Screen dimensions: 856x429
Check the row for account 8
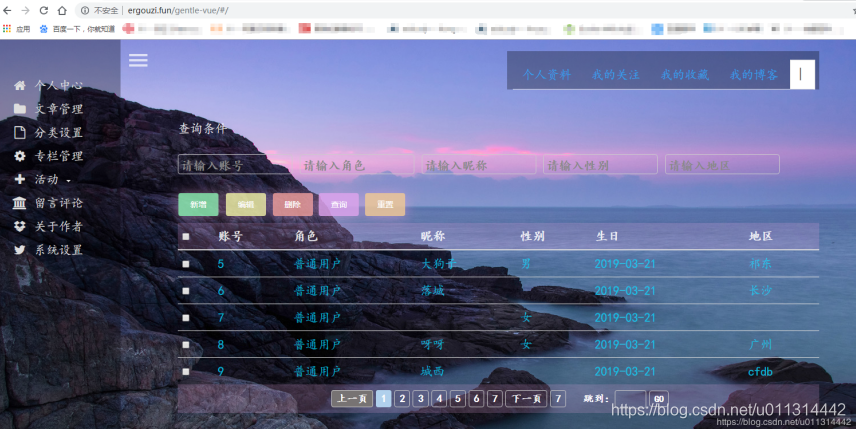(186, 344)
